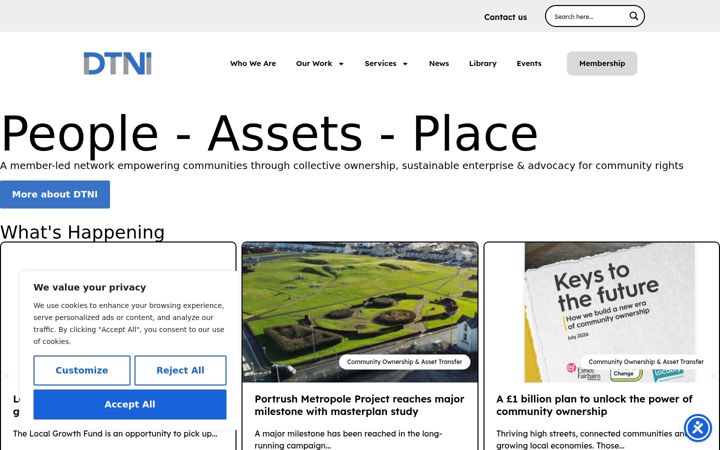This screenshot has width=720, height=450.
Task: Click the People - Assets - Place heading
Action: pos(269,134)
